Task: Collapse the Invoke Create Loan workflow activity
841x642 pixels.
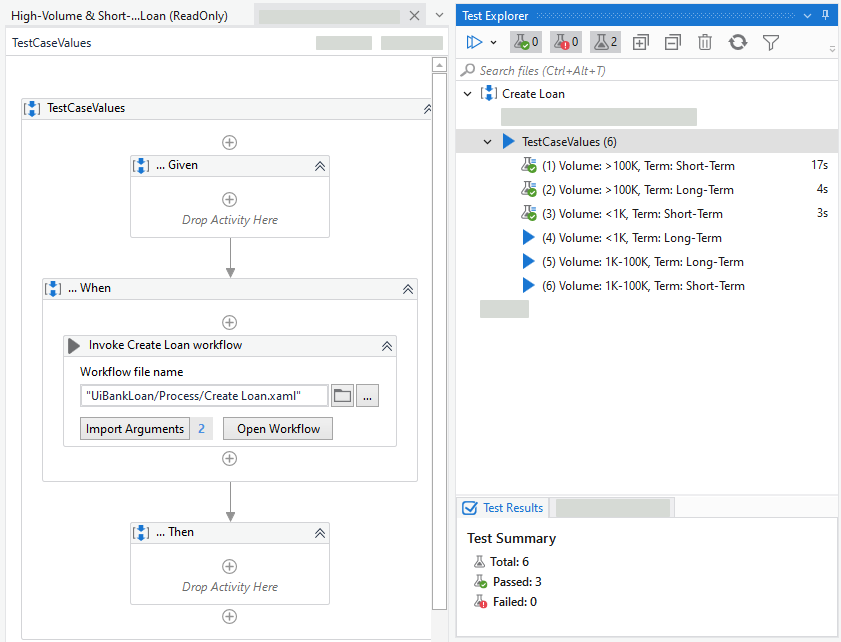Action: tap(387, 346)
